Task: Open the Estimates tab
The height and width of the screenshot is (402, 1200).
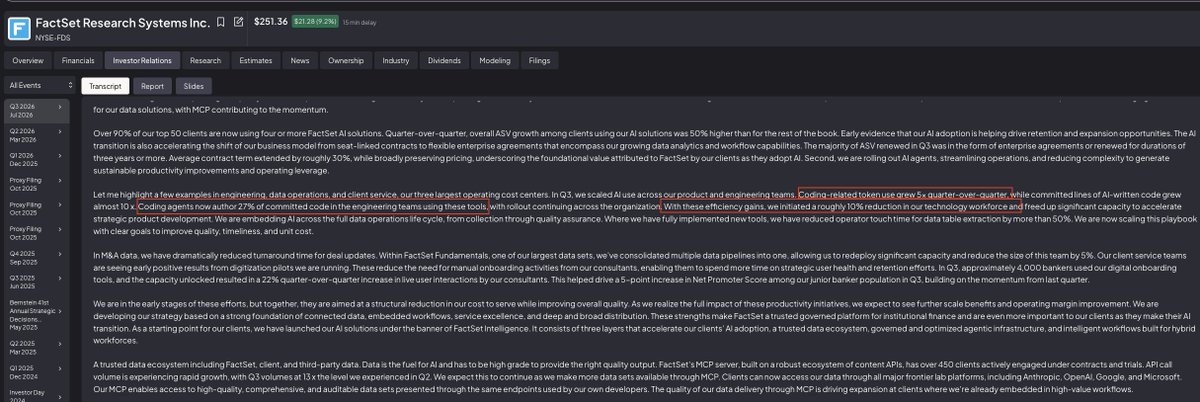Action: (x=255, y=61)
